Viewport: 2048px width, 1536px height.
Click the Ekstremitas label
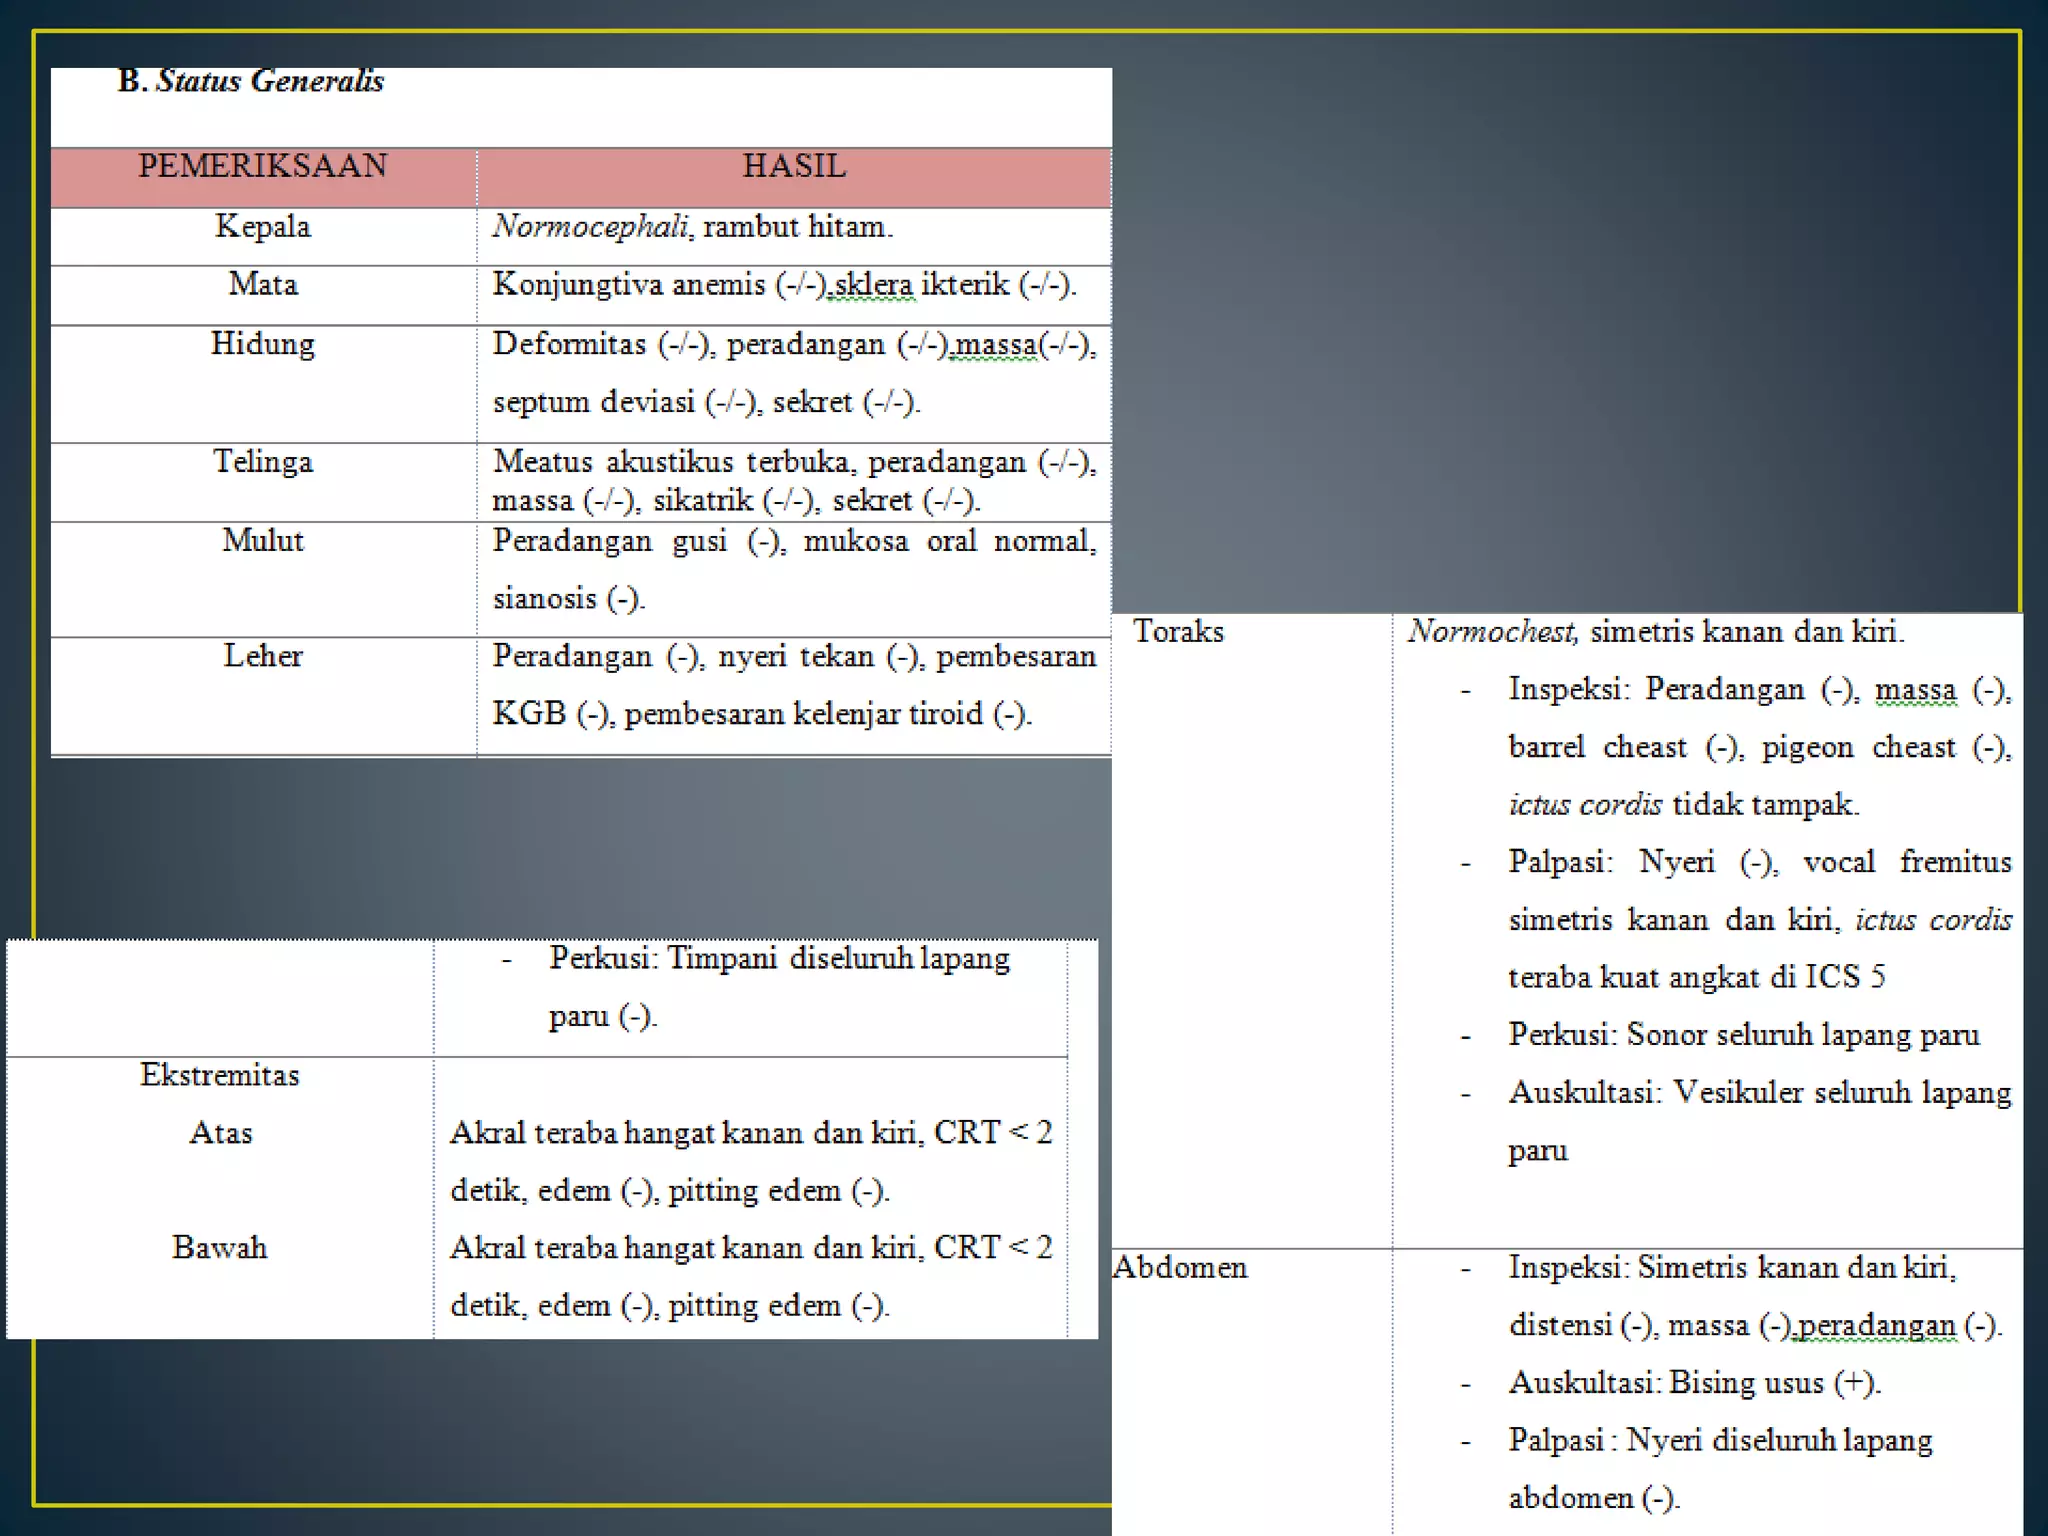pos(220,1075)
